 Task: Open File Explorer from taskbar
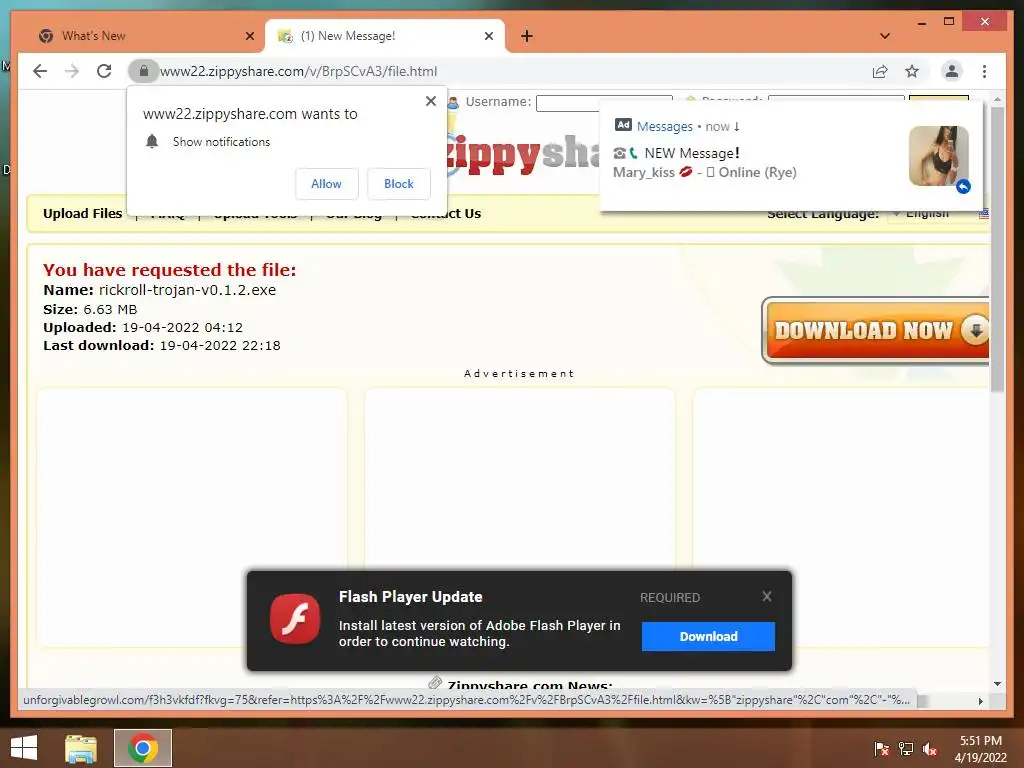pos(80,748)
